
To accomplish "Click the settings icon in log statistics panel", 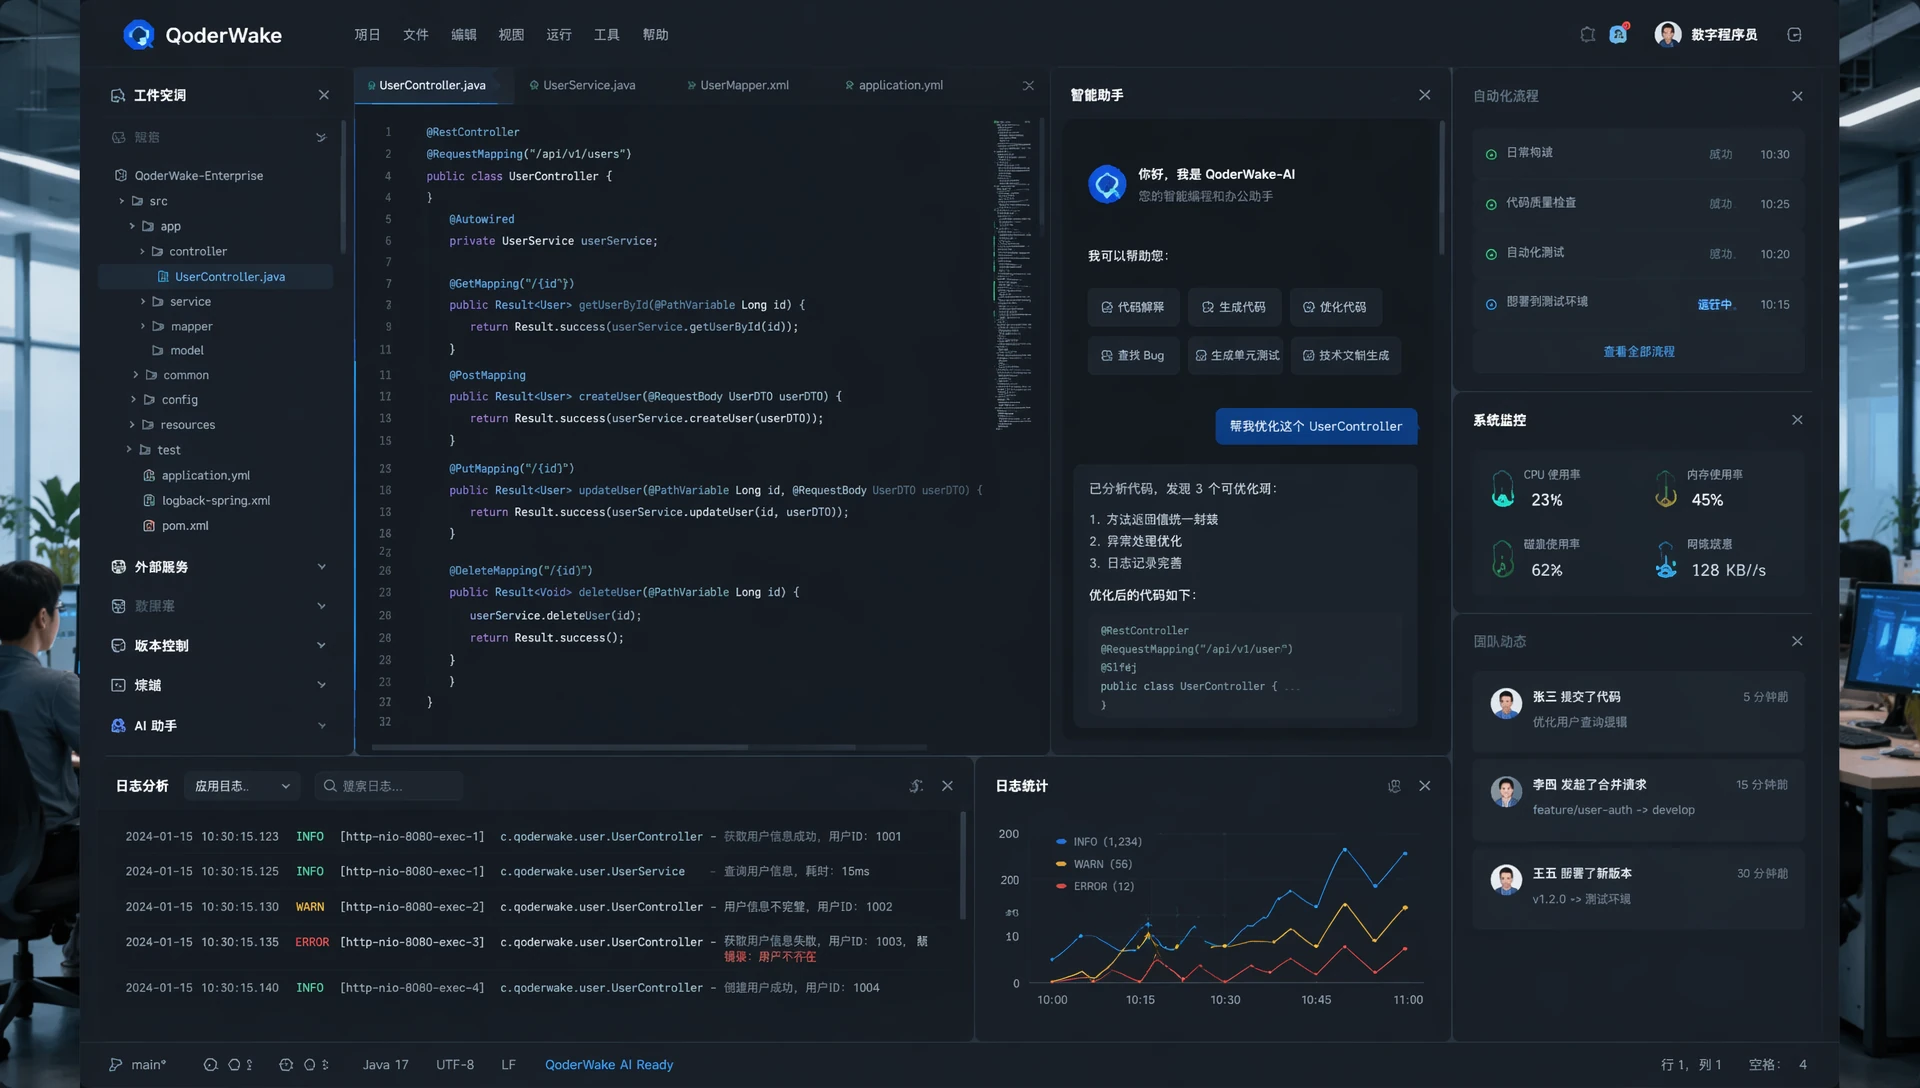I will coord(1394,786).
